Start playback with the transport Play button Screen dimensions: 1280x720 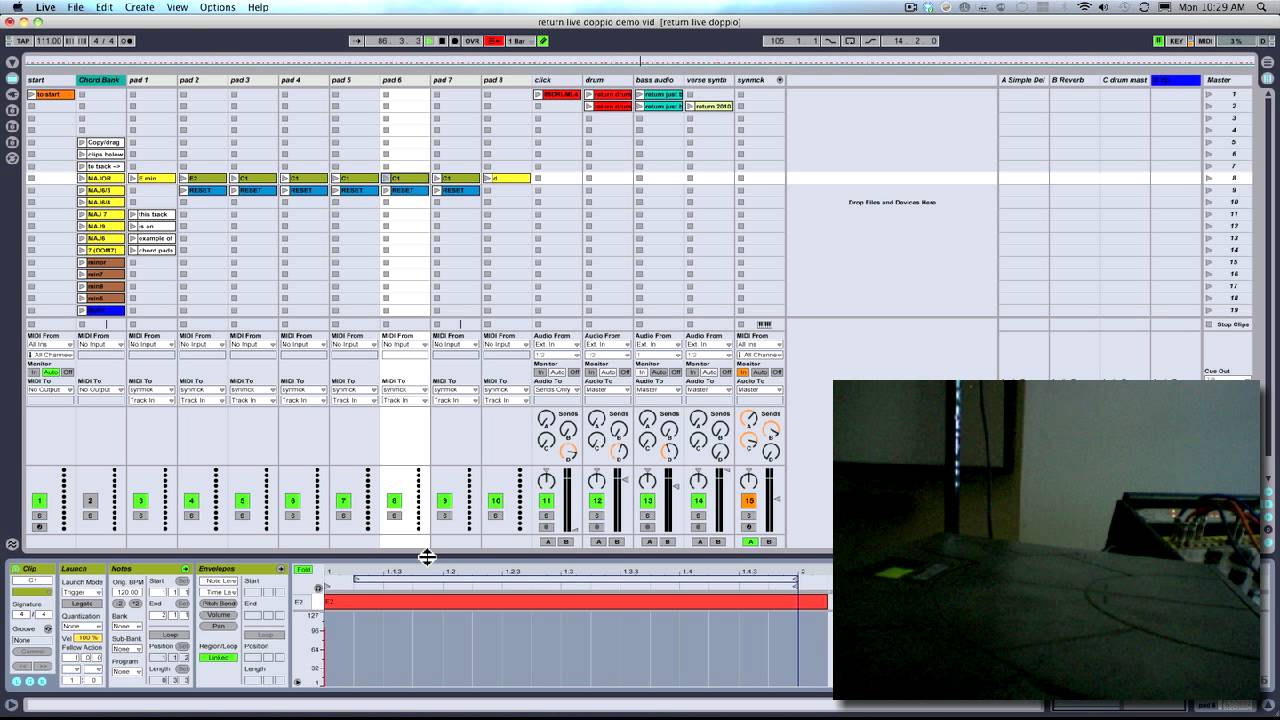(429, 41)
